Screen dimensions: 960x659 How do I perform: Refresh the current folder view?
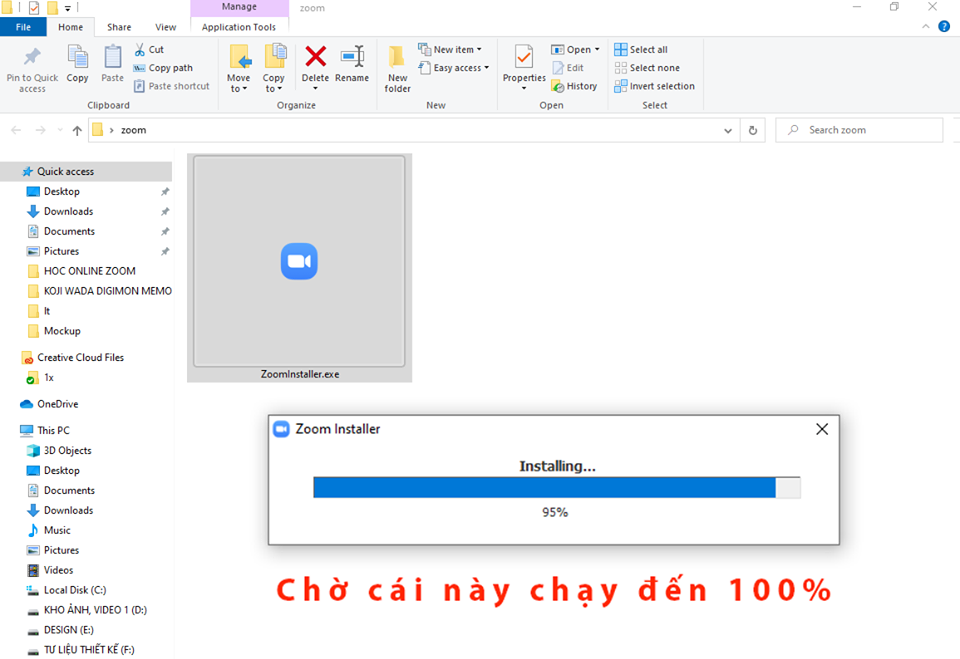(x=753, y=130)
